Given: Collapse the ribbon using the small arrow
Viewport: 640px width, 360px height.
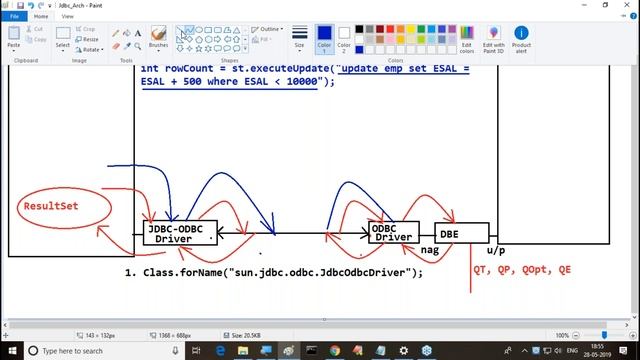Looking at the screenshot, I should [x=624, y=16].
